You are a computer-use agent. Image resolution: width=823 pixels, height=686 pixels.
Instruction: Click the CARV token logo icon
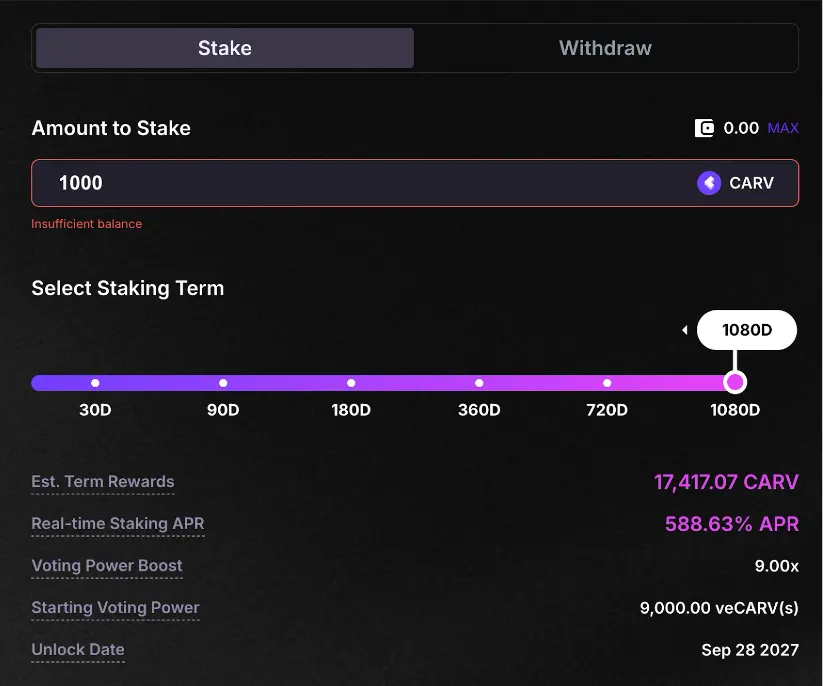tap(709, 183)
